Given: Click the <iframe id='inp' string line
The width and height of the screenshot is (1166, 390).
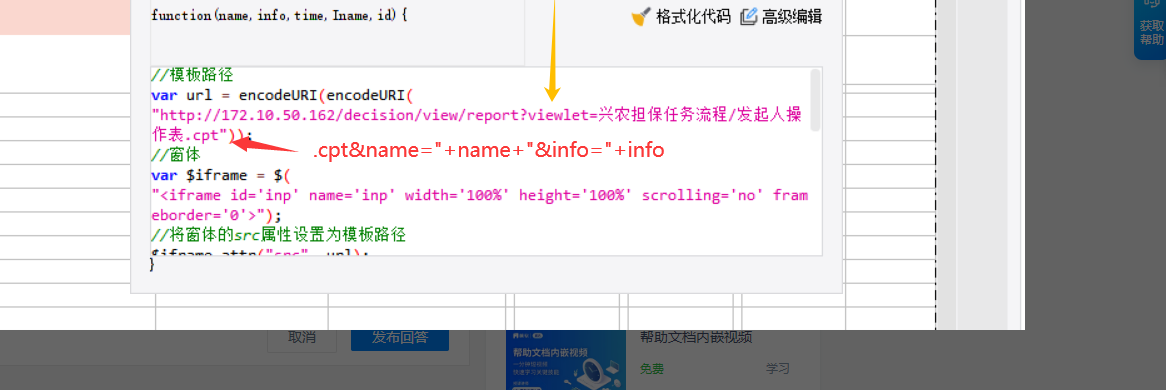Looking at the screenshot, I should tap(480, 196).
